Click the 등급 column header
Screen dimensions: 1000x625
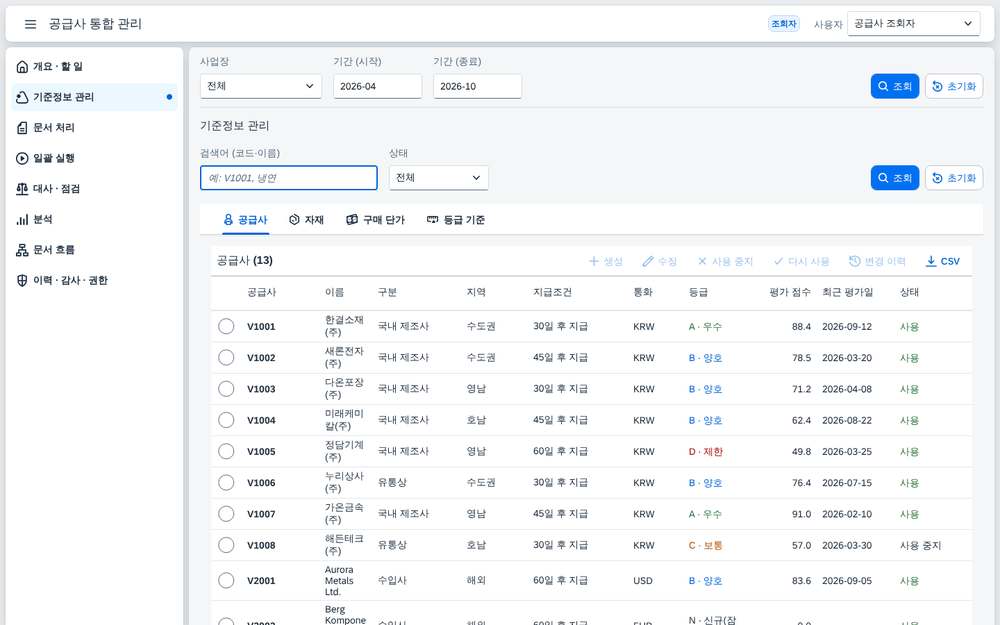(698, 292)
